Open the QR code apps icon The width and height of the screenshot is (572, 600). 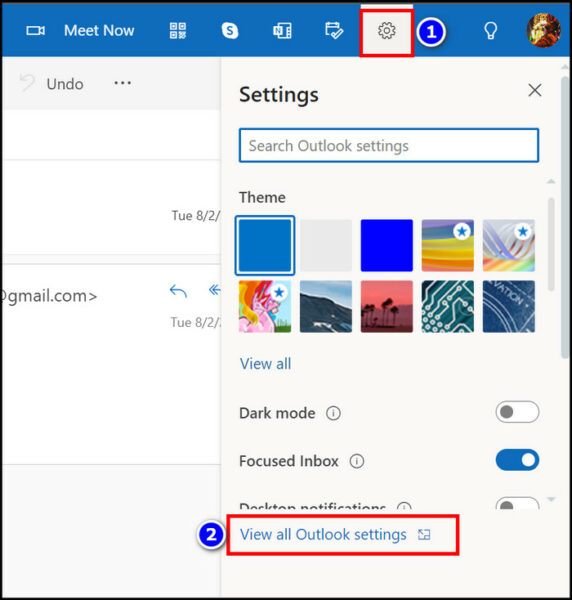click(178, 30)
